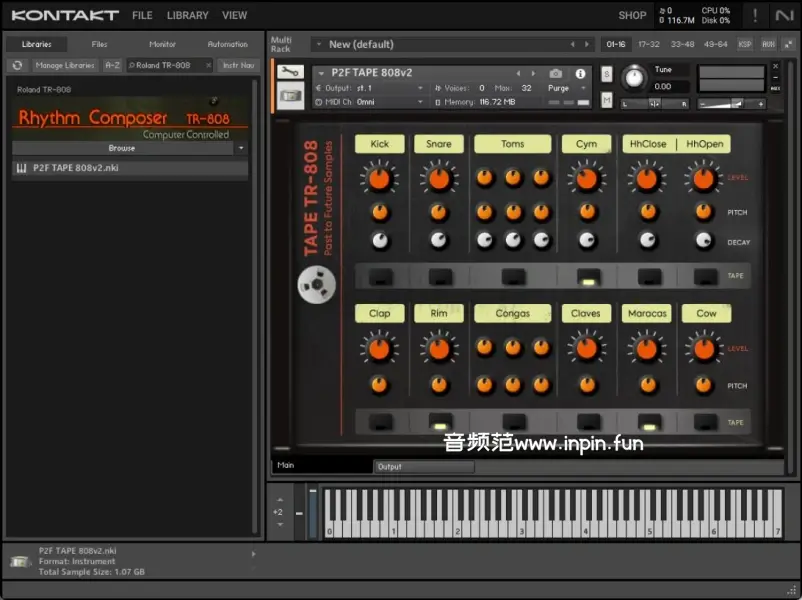
Task: Switch to the Files tab
Action: tap(100, 44)
